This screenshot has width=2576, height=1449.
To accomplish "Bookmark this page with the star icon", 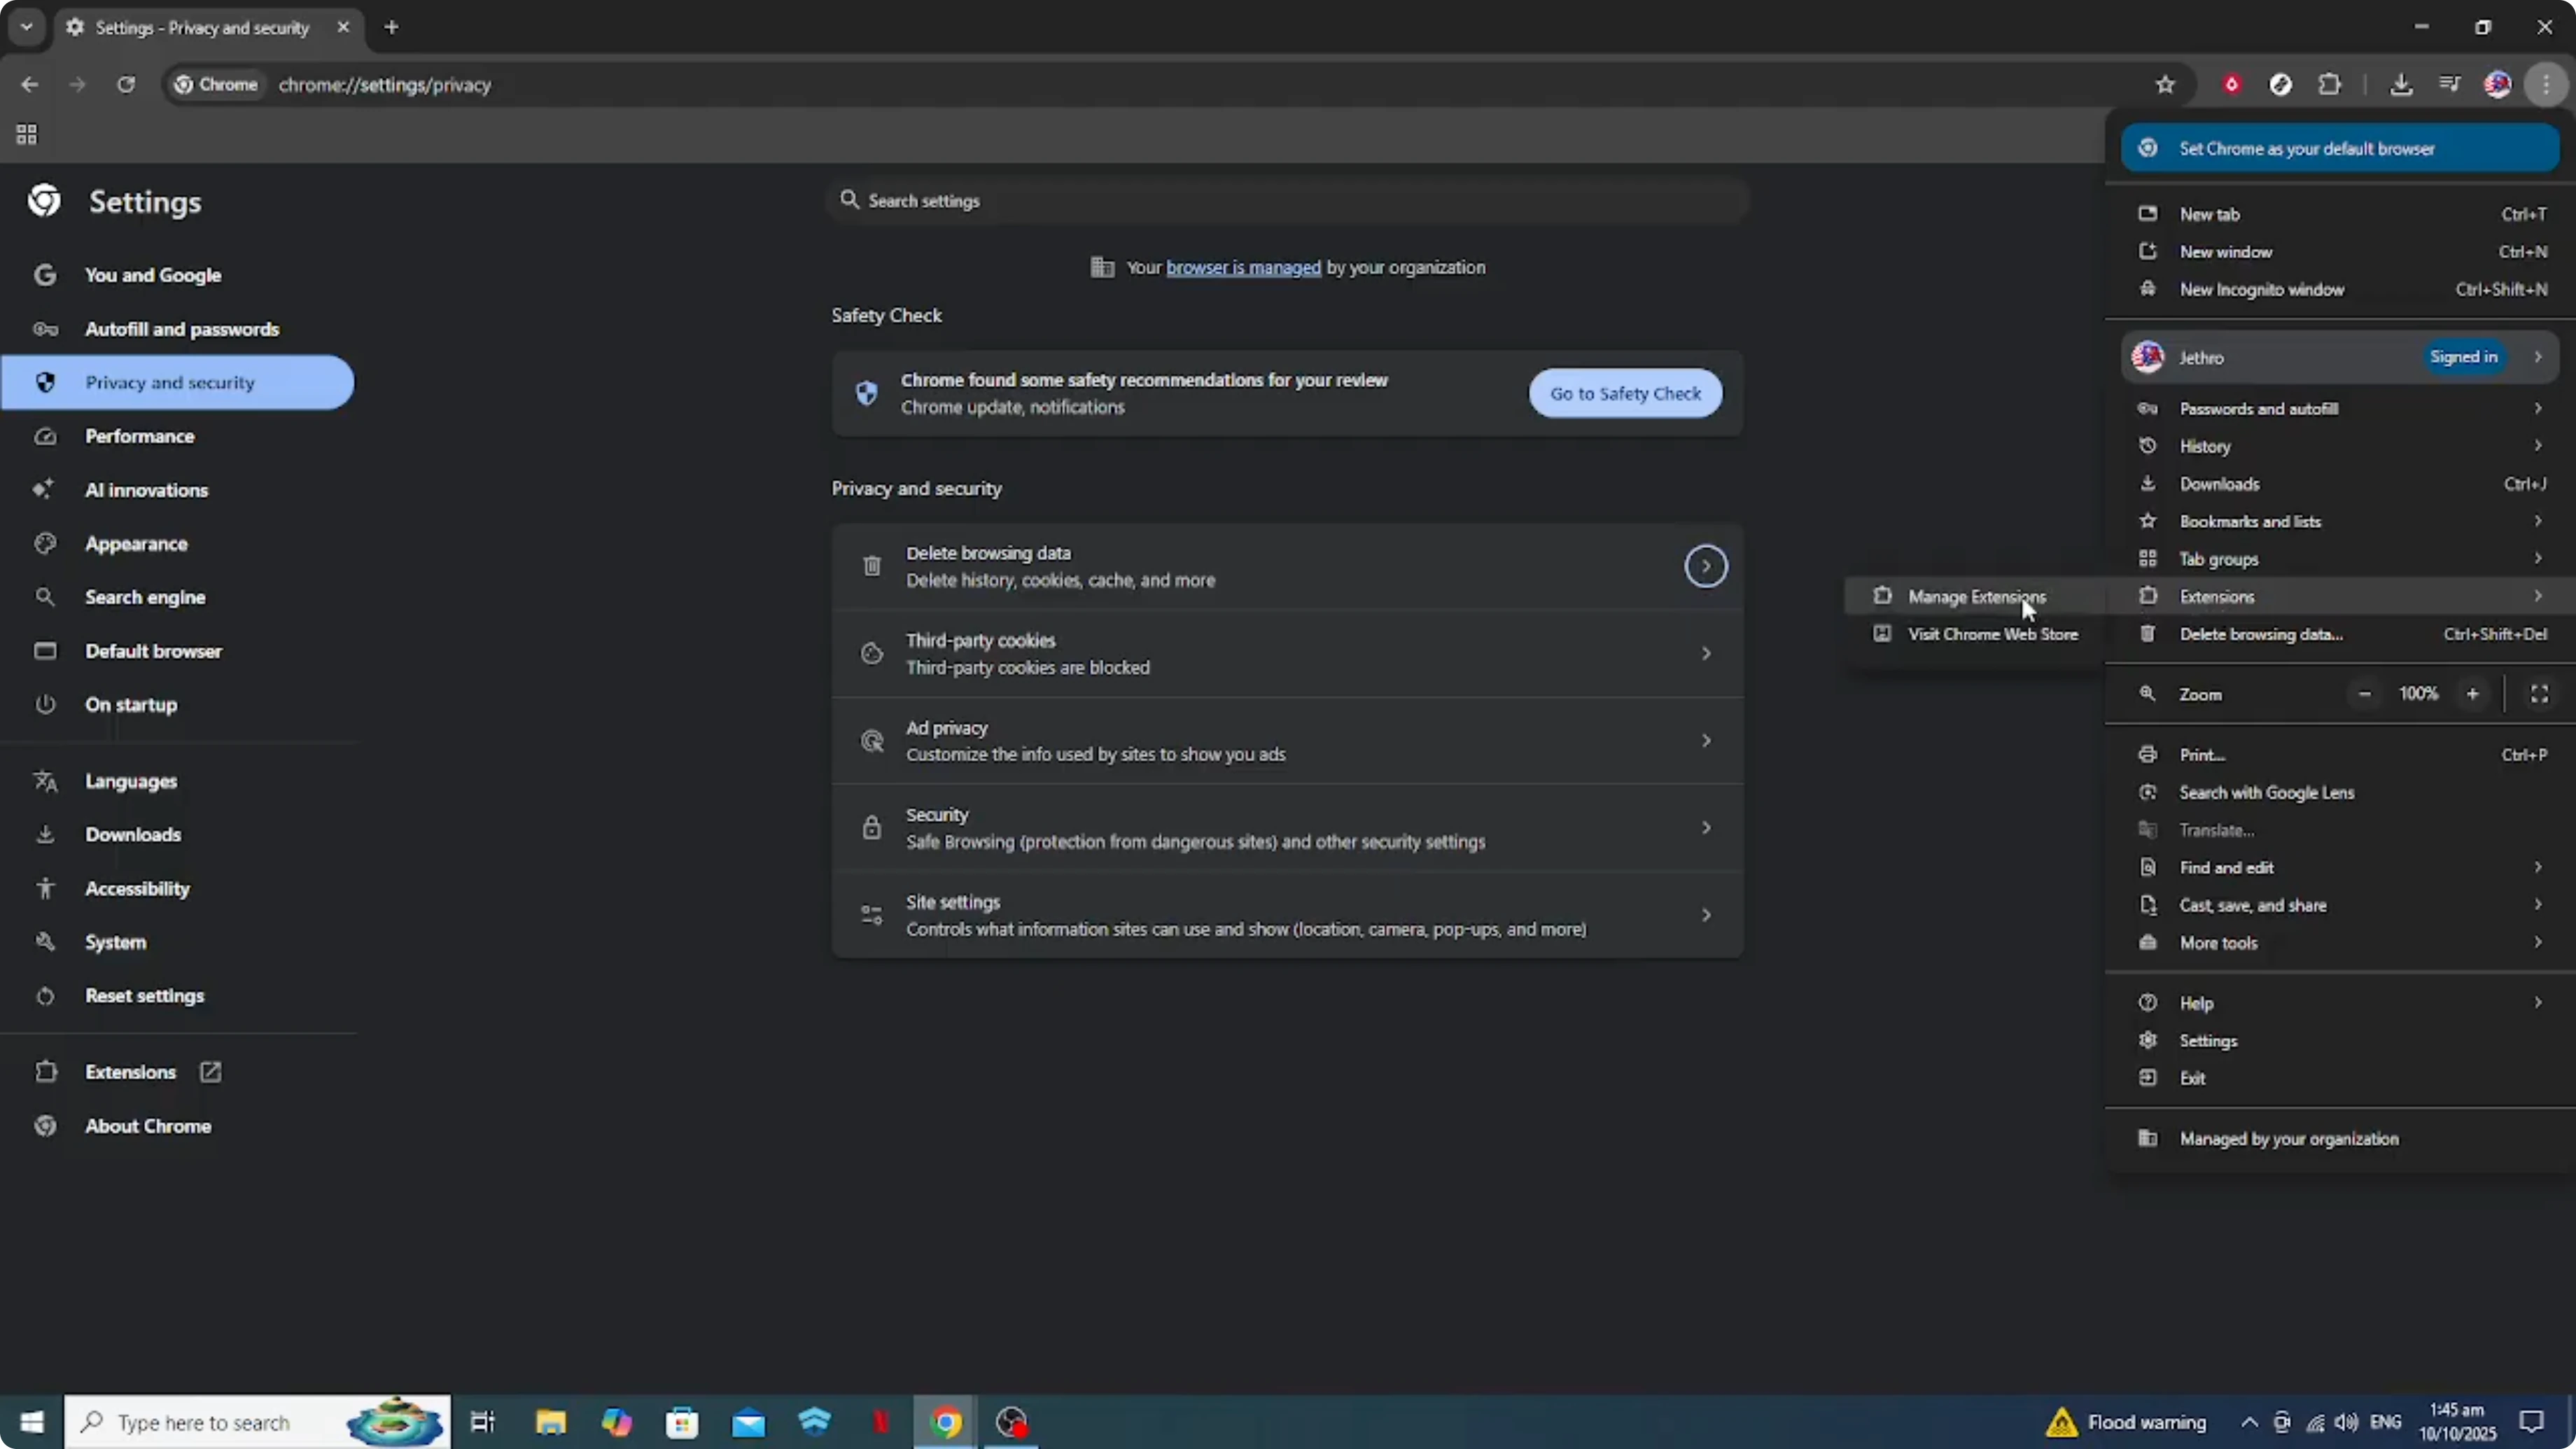I will [x=2165, y=84].
